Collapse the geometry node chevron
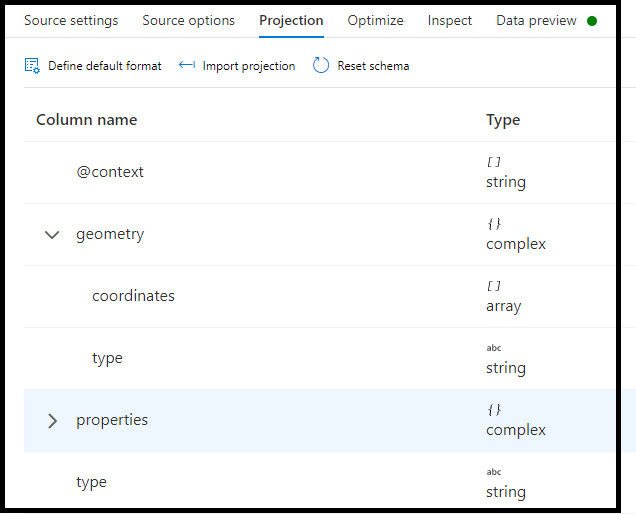This screenshot has height=514, width=636. 53,235
